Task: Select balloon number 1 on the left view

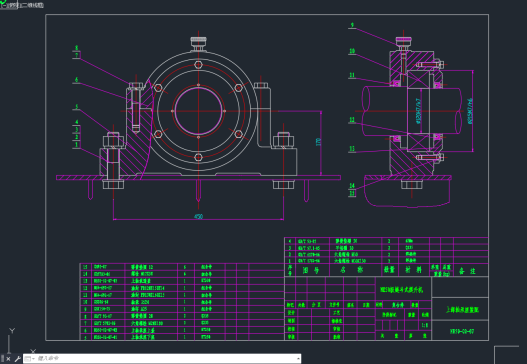Action: pyautogui.click(x=77, y=145)
